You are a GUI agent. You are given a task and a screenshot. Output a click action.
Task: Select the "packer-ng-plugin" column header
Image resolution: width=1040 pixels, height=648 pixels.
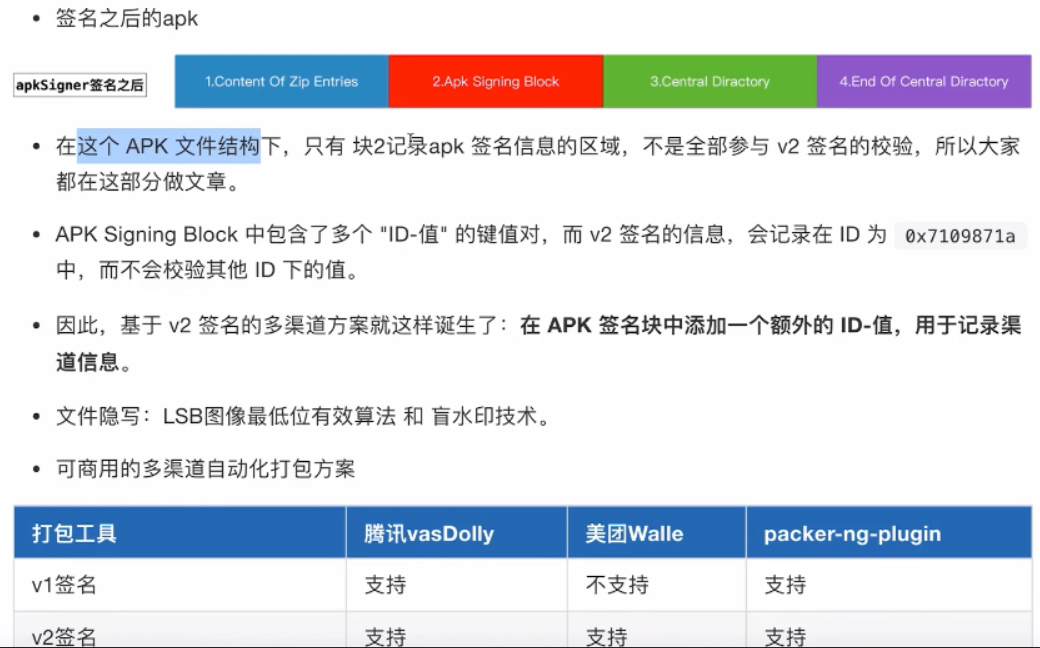click(853, 533)
